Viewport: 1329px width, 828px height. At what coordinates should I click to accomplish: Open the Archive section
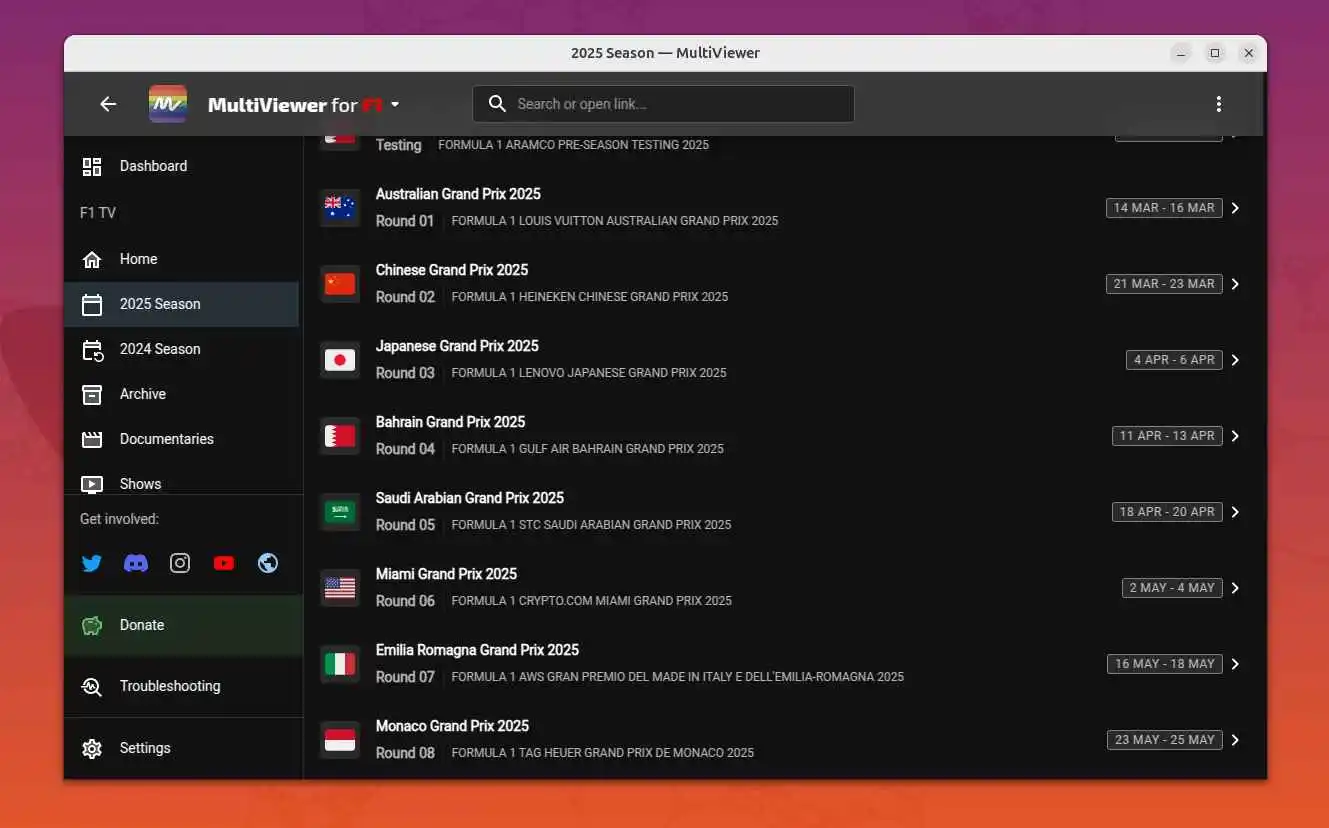[x=181, y=394]
